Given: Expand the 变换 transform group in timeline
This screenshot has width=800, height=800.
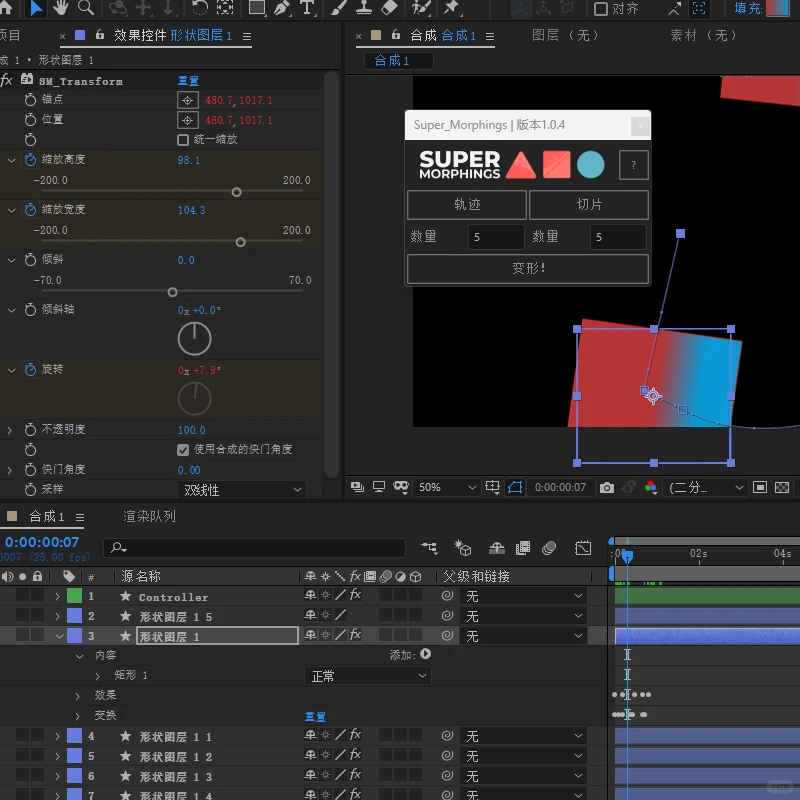Looking at the screenshot, I should tap(78, 716).
